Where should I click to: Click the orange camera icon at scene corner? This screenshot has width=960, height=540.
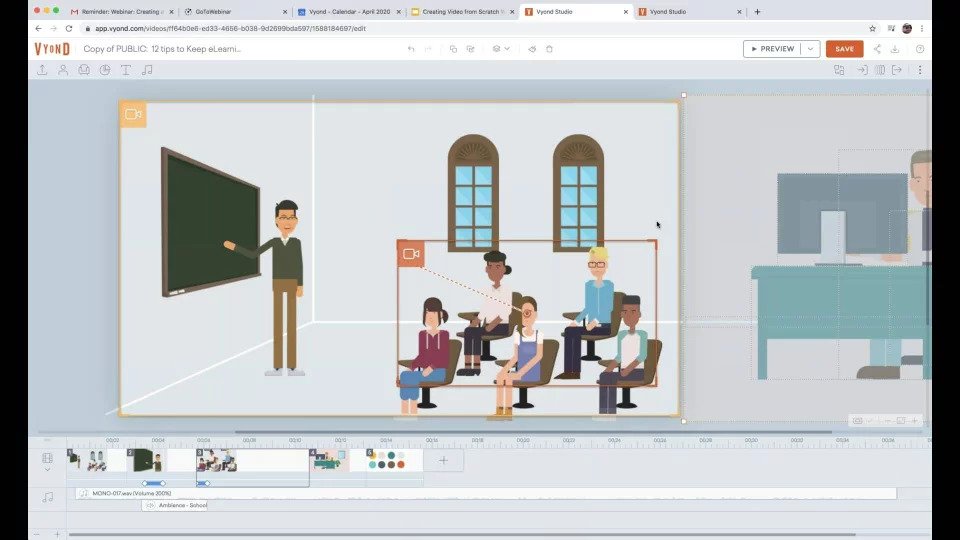coord(132,114)
